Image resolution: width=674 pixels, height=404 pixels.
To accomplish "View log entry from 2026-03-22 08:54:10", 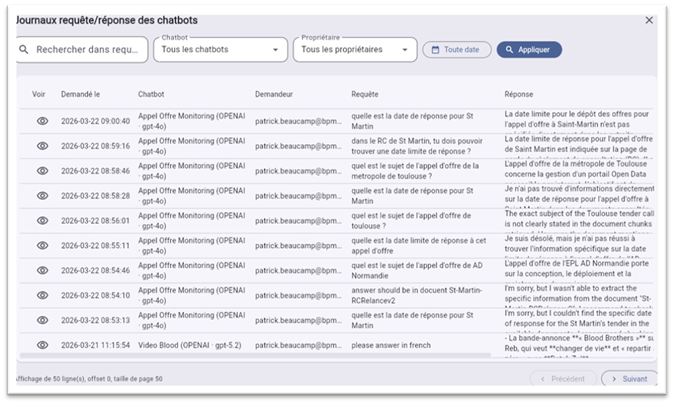I will pos(42,296).
